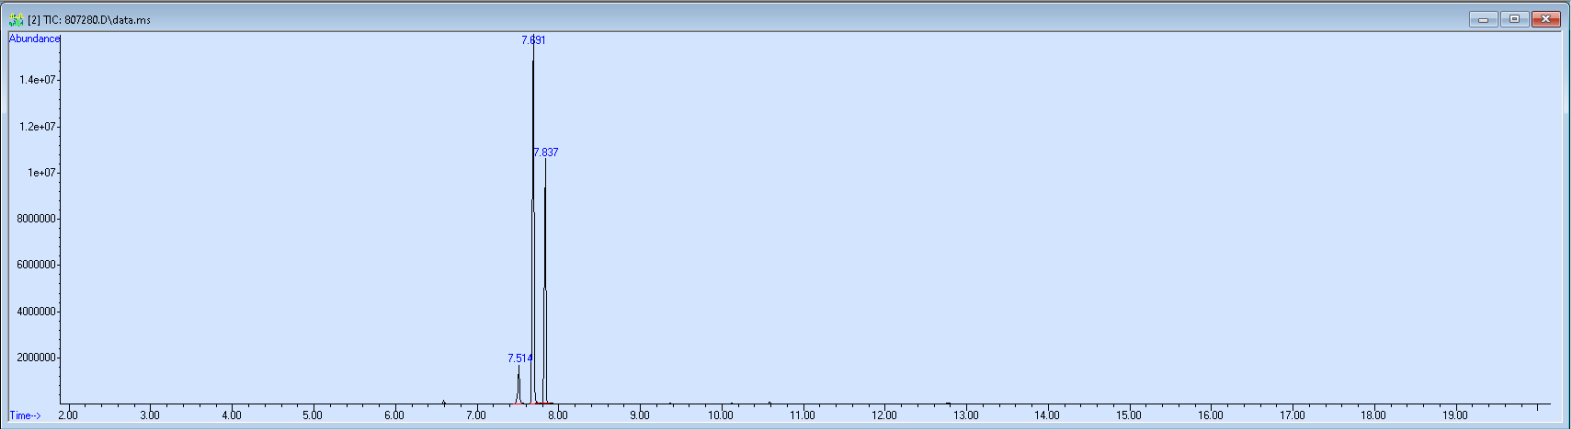Click the 4.00 time axis label

coord(231,415)
